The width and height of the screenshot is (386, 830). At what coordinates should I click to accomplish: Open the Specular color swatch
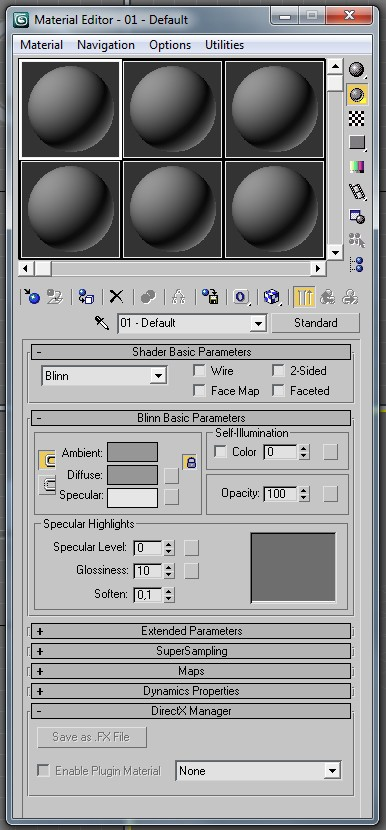(132, 498)
